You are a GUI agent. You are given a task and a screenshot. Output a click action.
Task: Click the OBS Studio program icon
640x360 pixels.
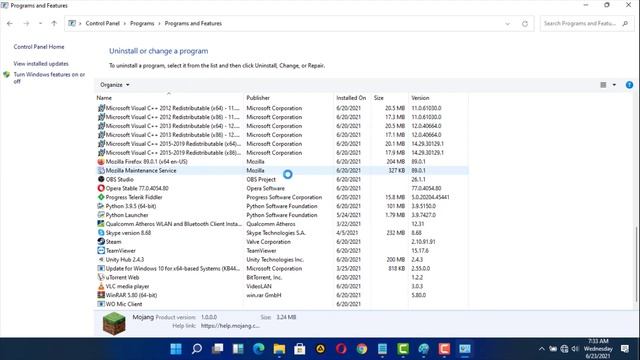coord(101,179)
